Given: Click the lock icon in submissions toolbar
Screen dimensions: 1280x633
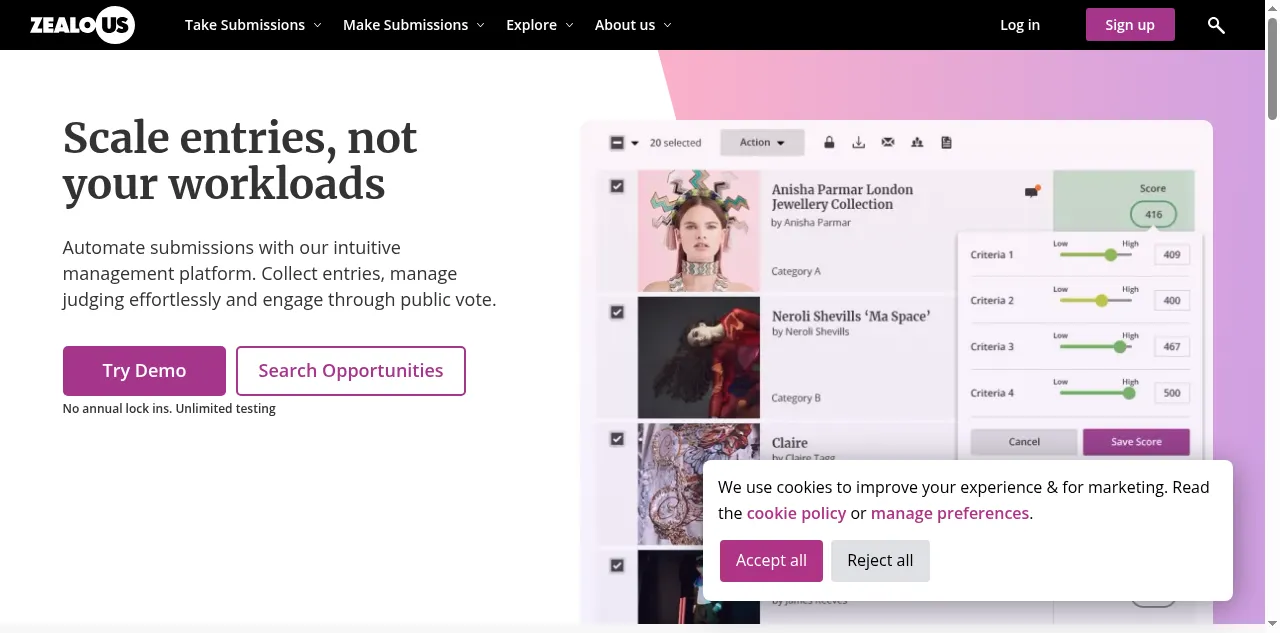Looking at the screenshot, I should pos(829,143).
